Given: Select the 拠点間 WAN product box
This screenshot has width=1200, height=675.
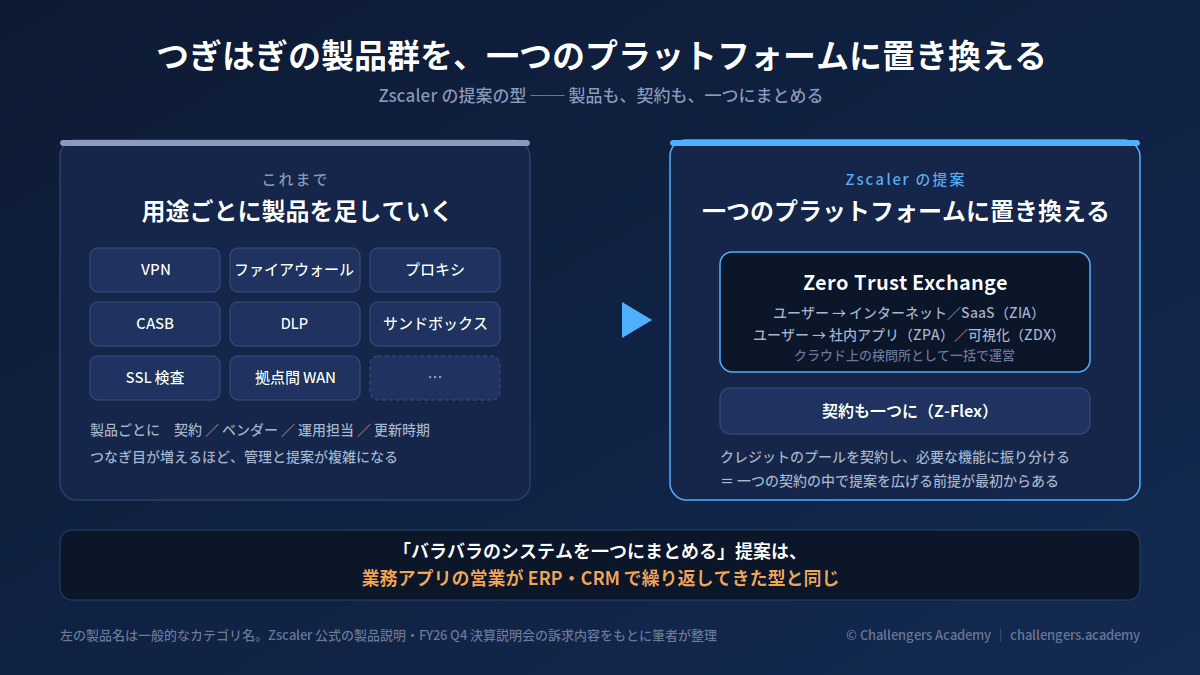Looking at the screenshot, I should (x=295, y=378).
